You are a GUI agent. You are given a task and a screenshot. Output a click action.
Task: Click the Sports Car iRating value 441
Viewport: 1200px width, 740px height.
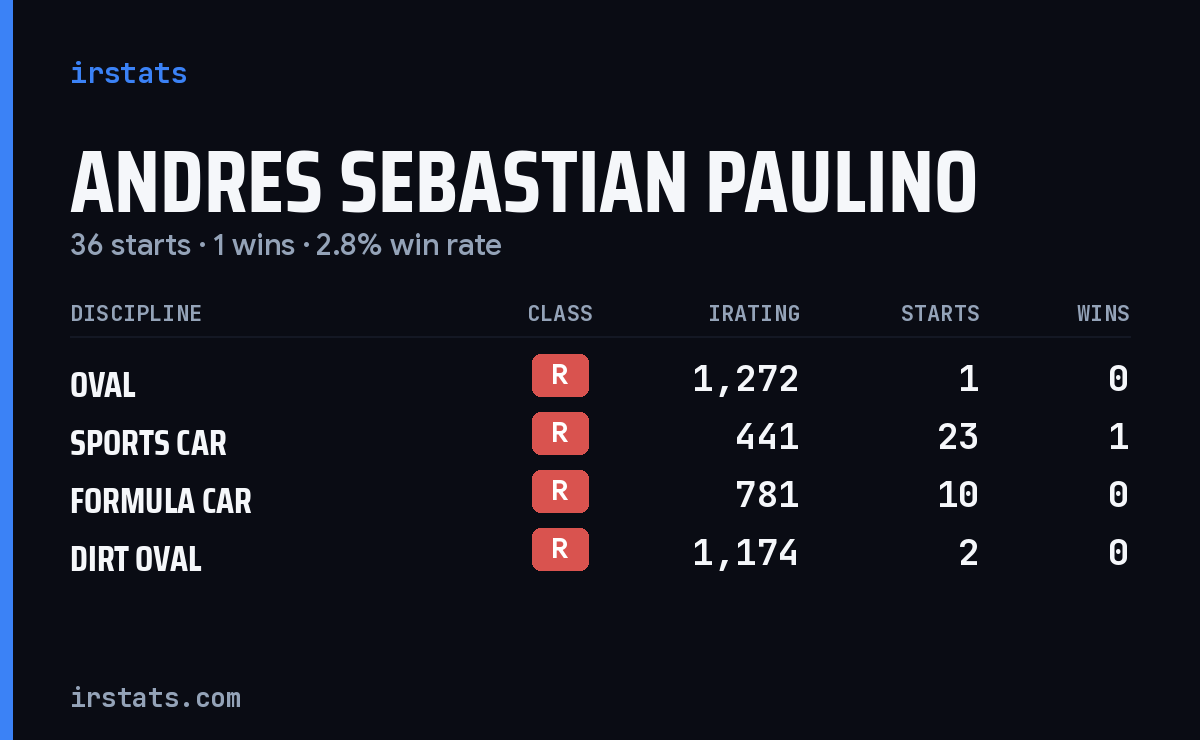coord(767,437)
